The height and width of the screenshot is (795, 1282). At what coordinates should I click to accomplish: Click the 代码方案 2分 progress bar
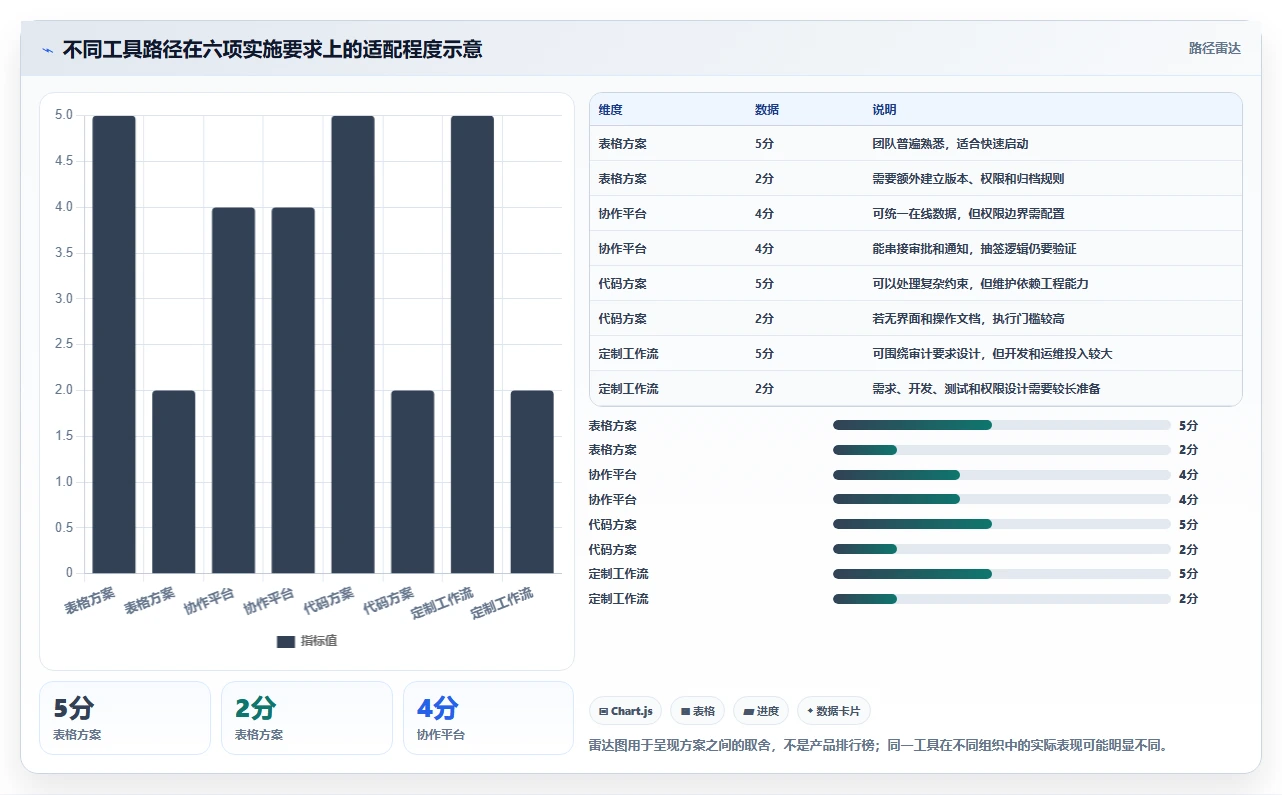pyautogui.click(x=1001, y=549)
